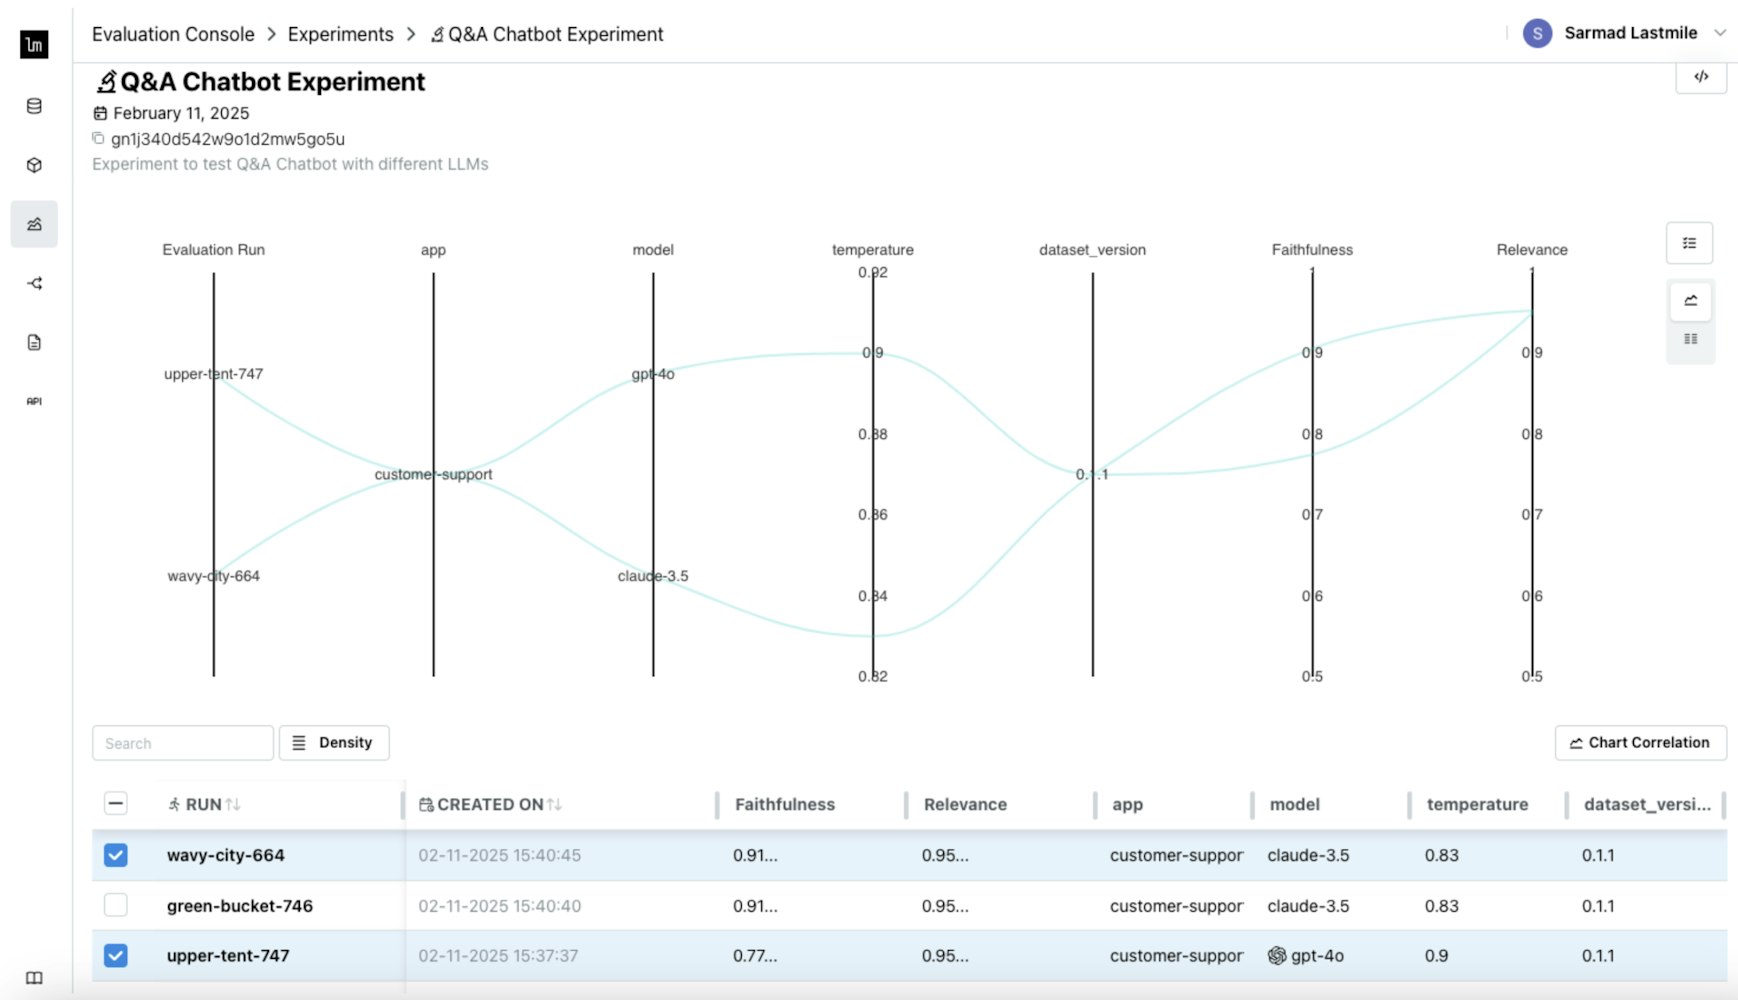This screenshot has width=1738, height=1000.
Task: Go to Experiments breadcrumb
Action: 341,34
